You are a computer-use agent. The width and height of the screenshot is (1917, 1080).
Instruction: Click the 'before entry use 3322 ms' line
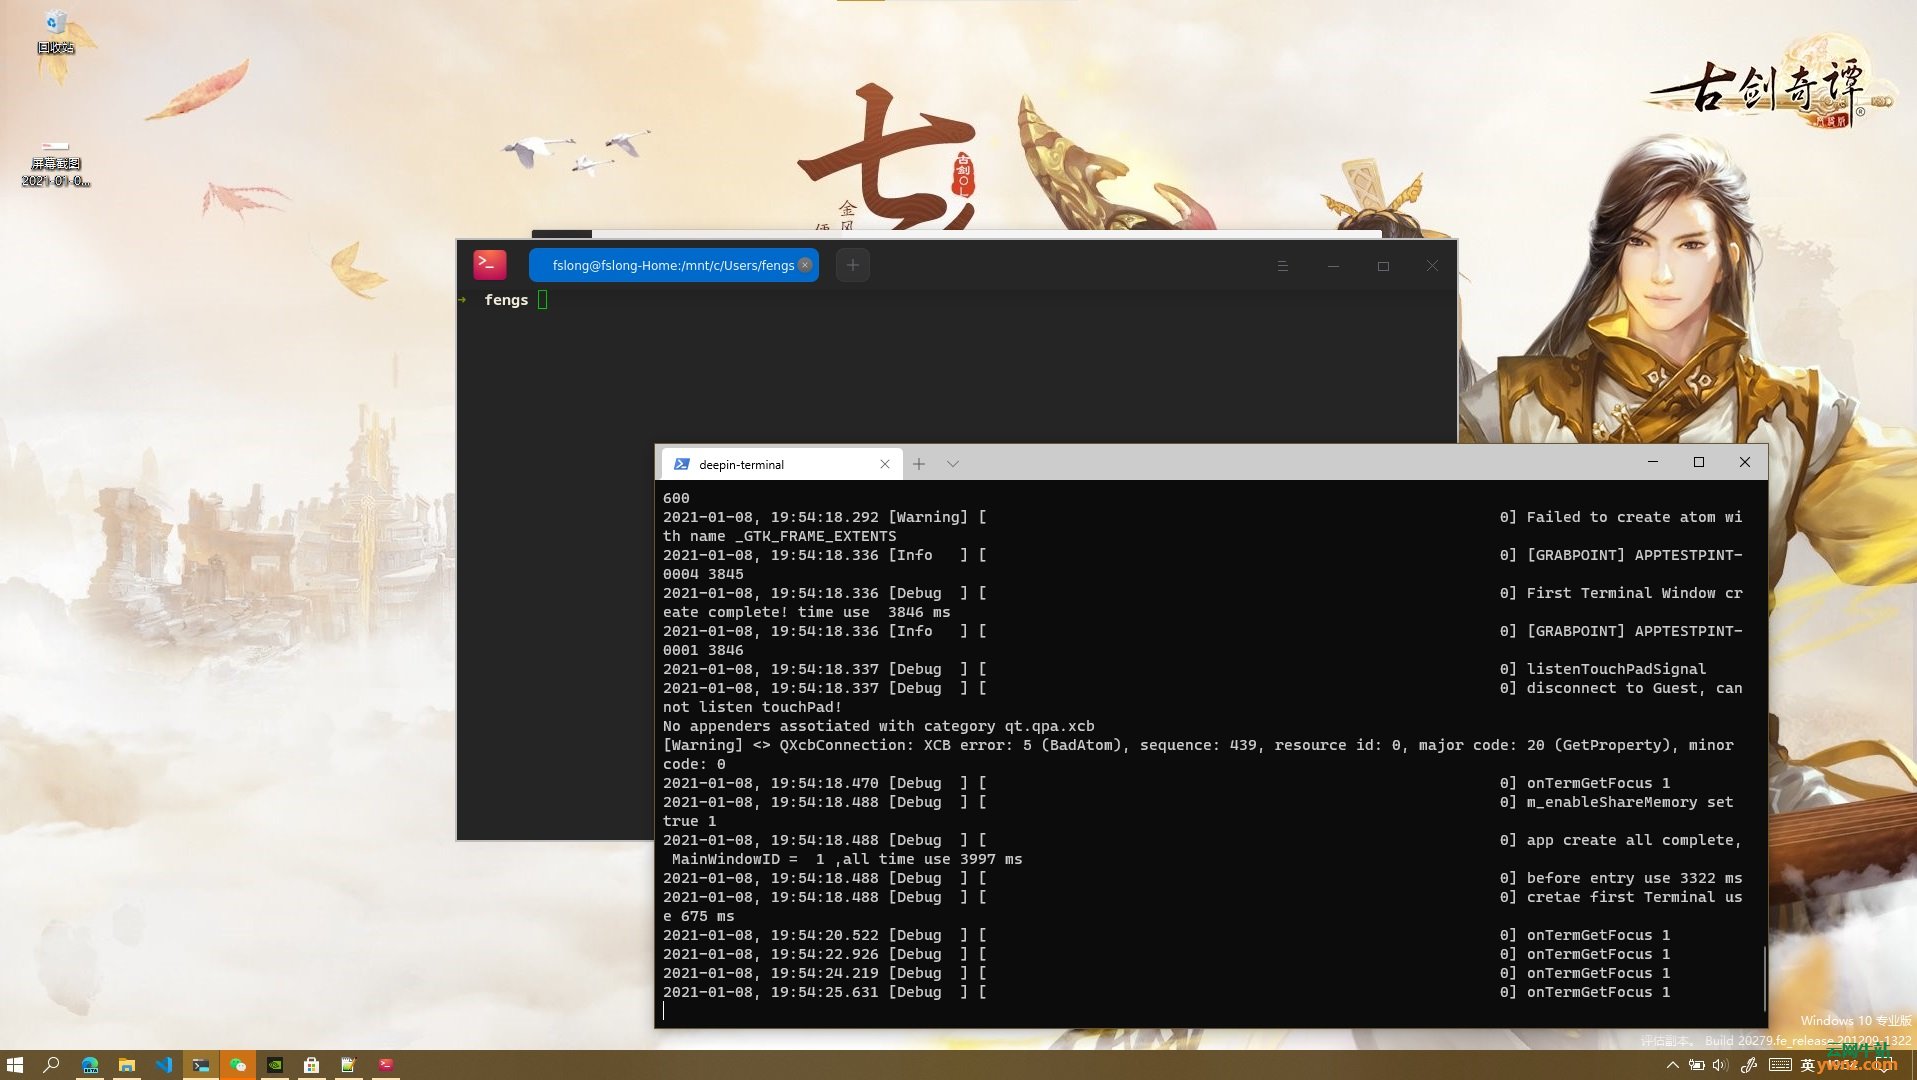pyautogui.click(x=1202, y=878)
